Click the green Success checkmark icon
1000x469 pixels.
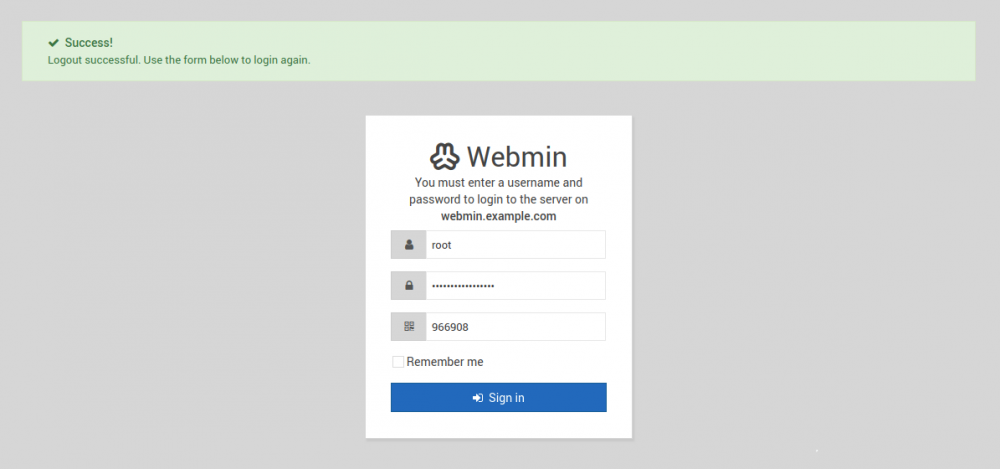(x=54, y=43)
